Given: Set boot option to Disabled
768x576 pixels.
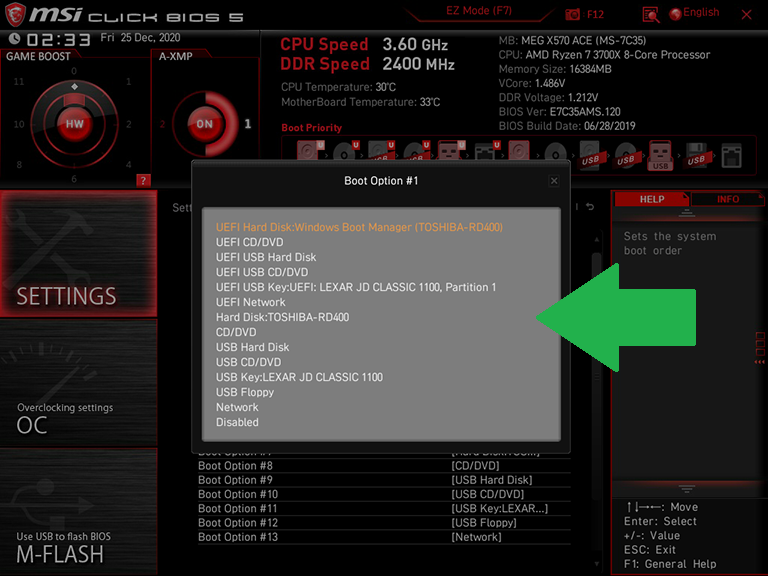Looking at the screenshot, I should point(237,422).
